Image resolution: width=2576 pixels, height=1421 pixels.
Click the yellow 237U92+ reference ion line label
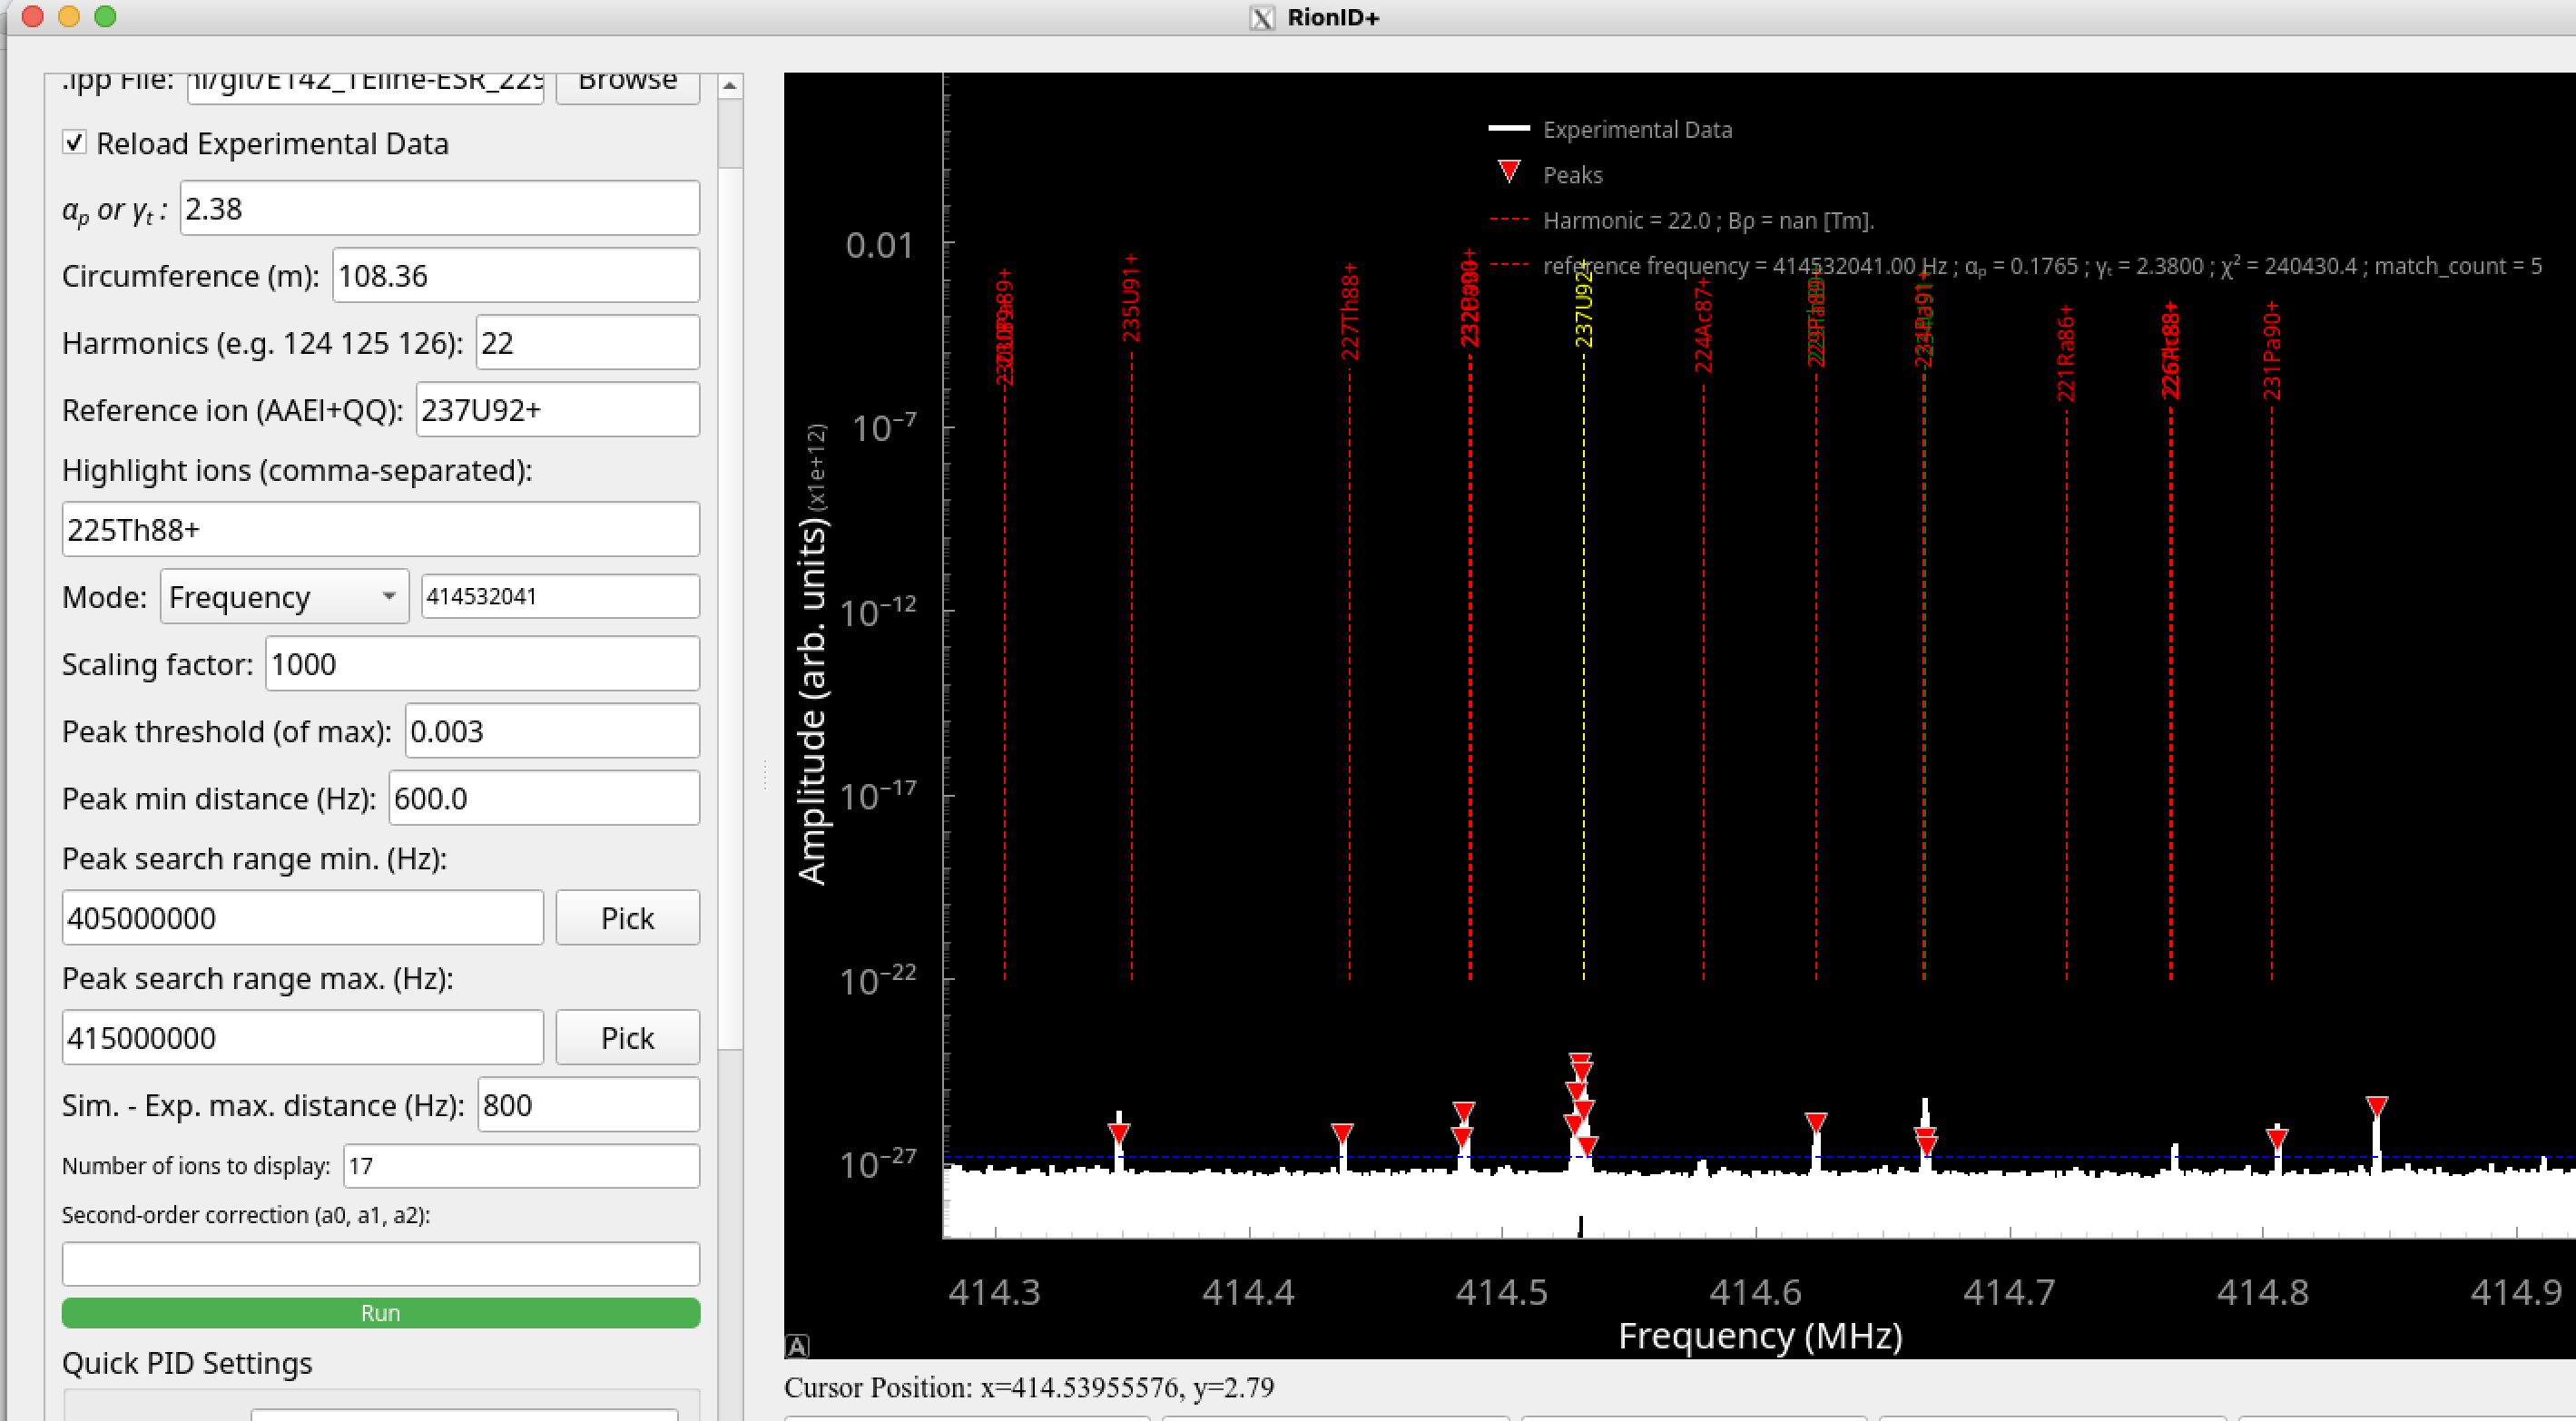pyautogui.click(x=1583, y=304)
